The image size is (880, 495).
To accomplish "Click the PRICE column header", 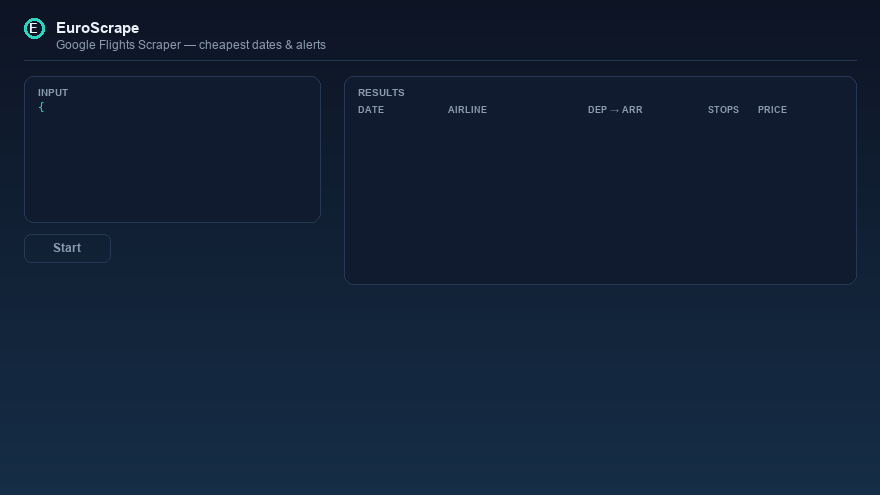I will pyautogui.click(x=772, y=110).
